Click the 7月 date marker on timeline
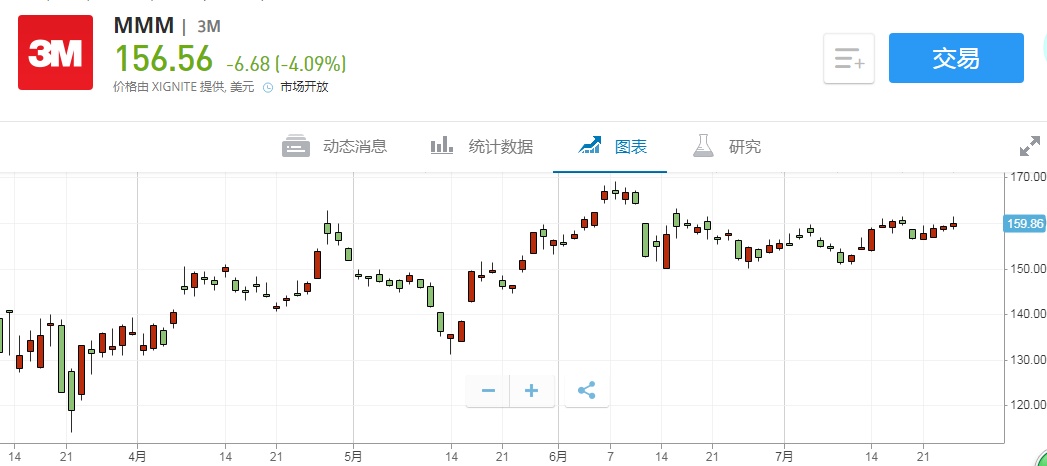The width and height of the screenshot is (1047, 466). [x=785, y=456]
